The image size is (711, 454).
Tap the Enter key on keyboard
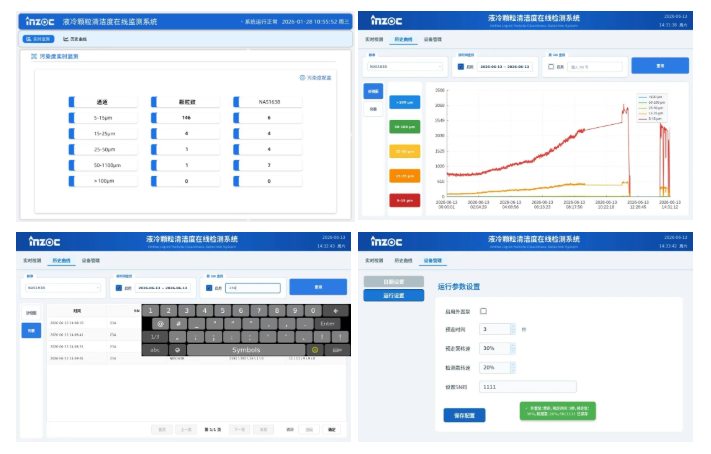click(327, 324)
